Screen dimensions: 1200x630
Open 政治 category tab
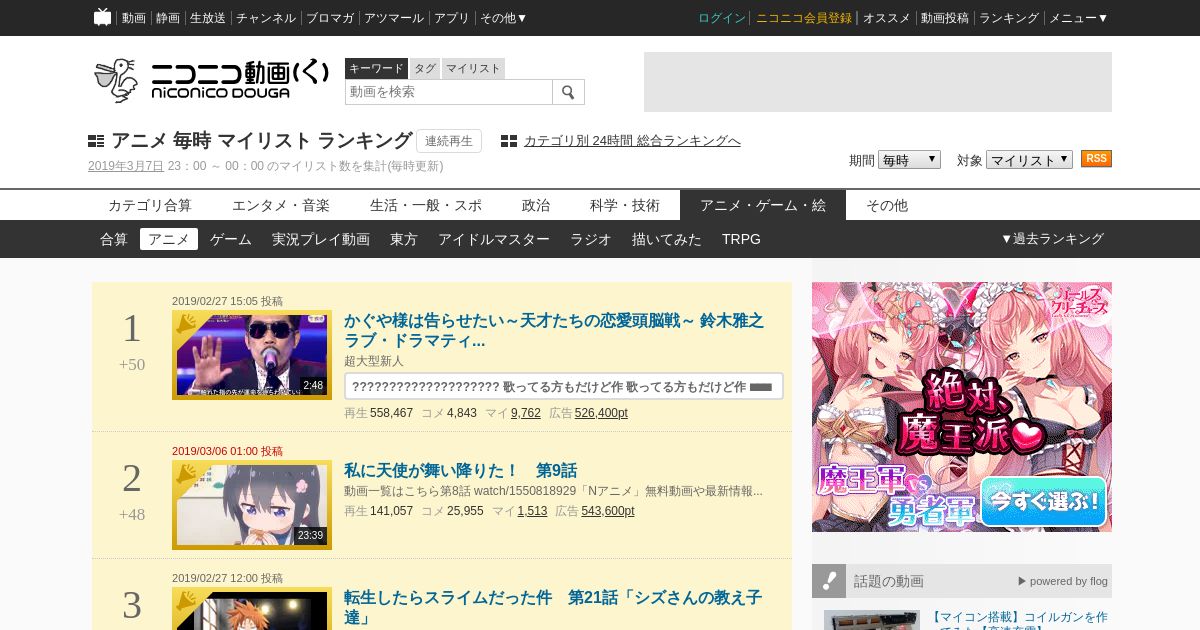point(536,205)
